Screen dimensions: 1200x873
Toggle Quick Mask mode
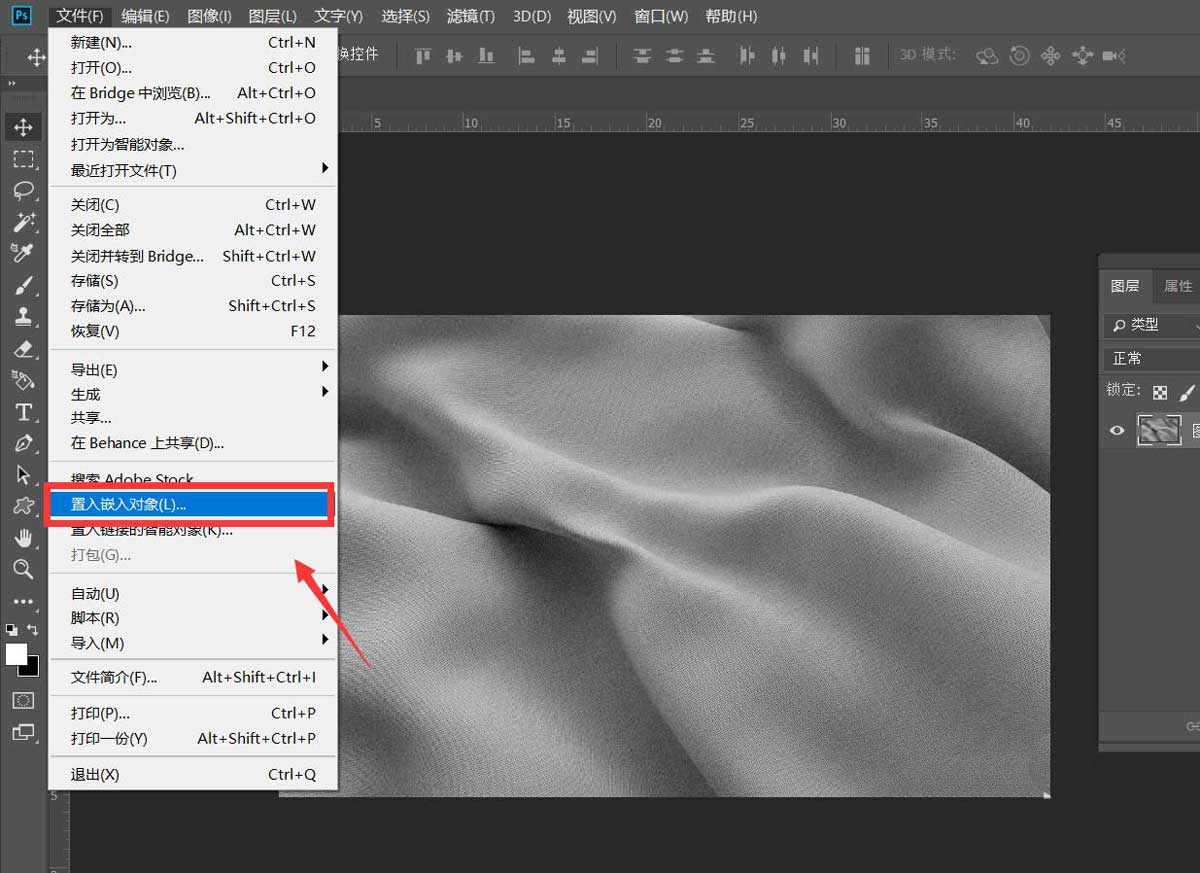coord(23,700)
